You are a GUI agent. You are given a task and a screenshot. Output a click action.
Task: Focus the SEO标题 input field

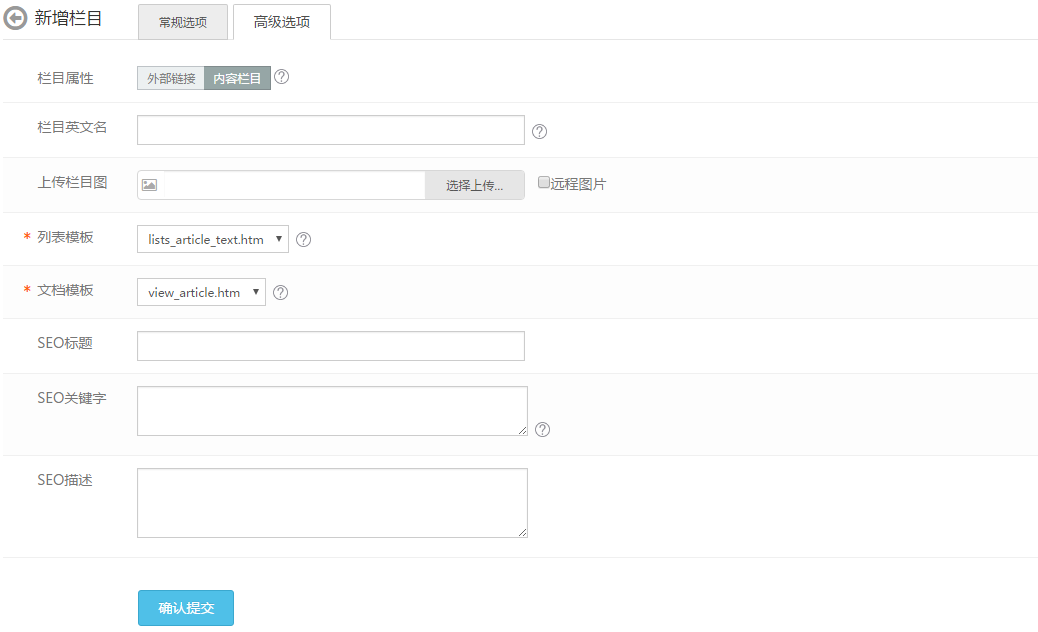tap(331, 346)
